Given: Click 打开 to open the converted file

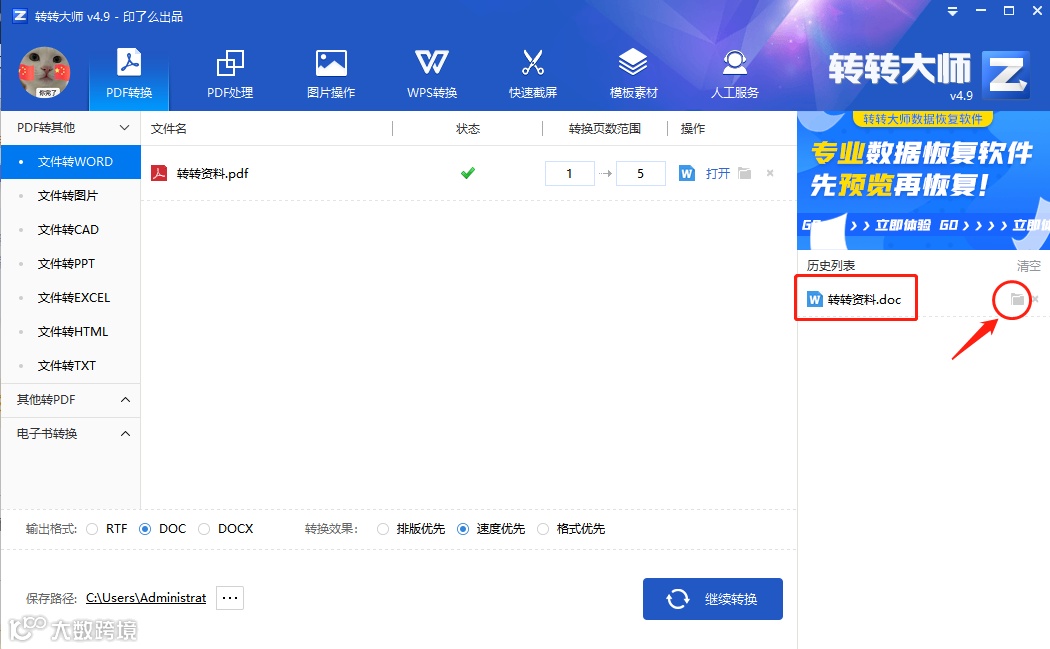Looking at the screenshot, I should (717, 173).
